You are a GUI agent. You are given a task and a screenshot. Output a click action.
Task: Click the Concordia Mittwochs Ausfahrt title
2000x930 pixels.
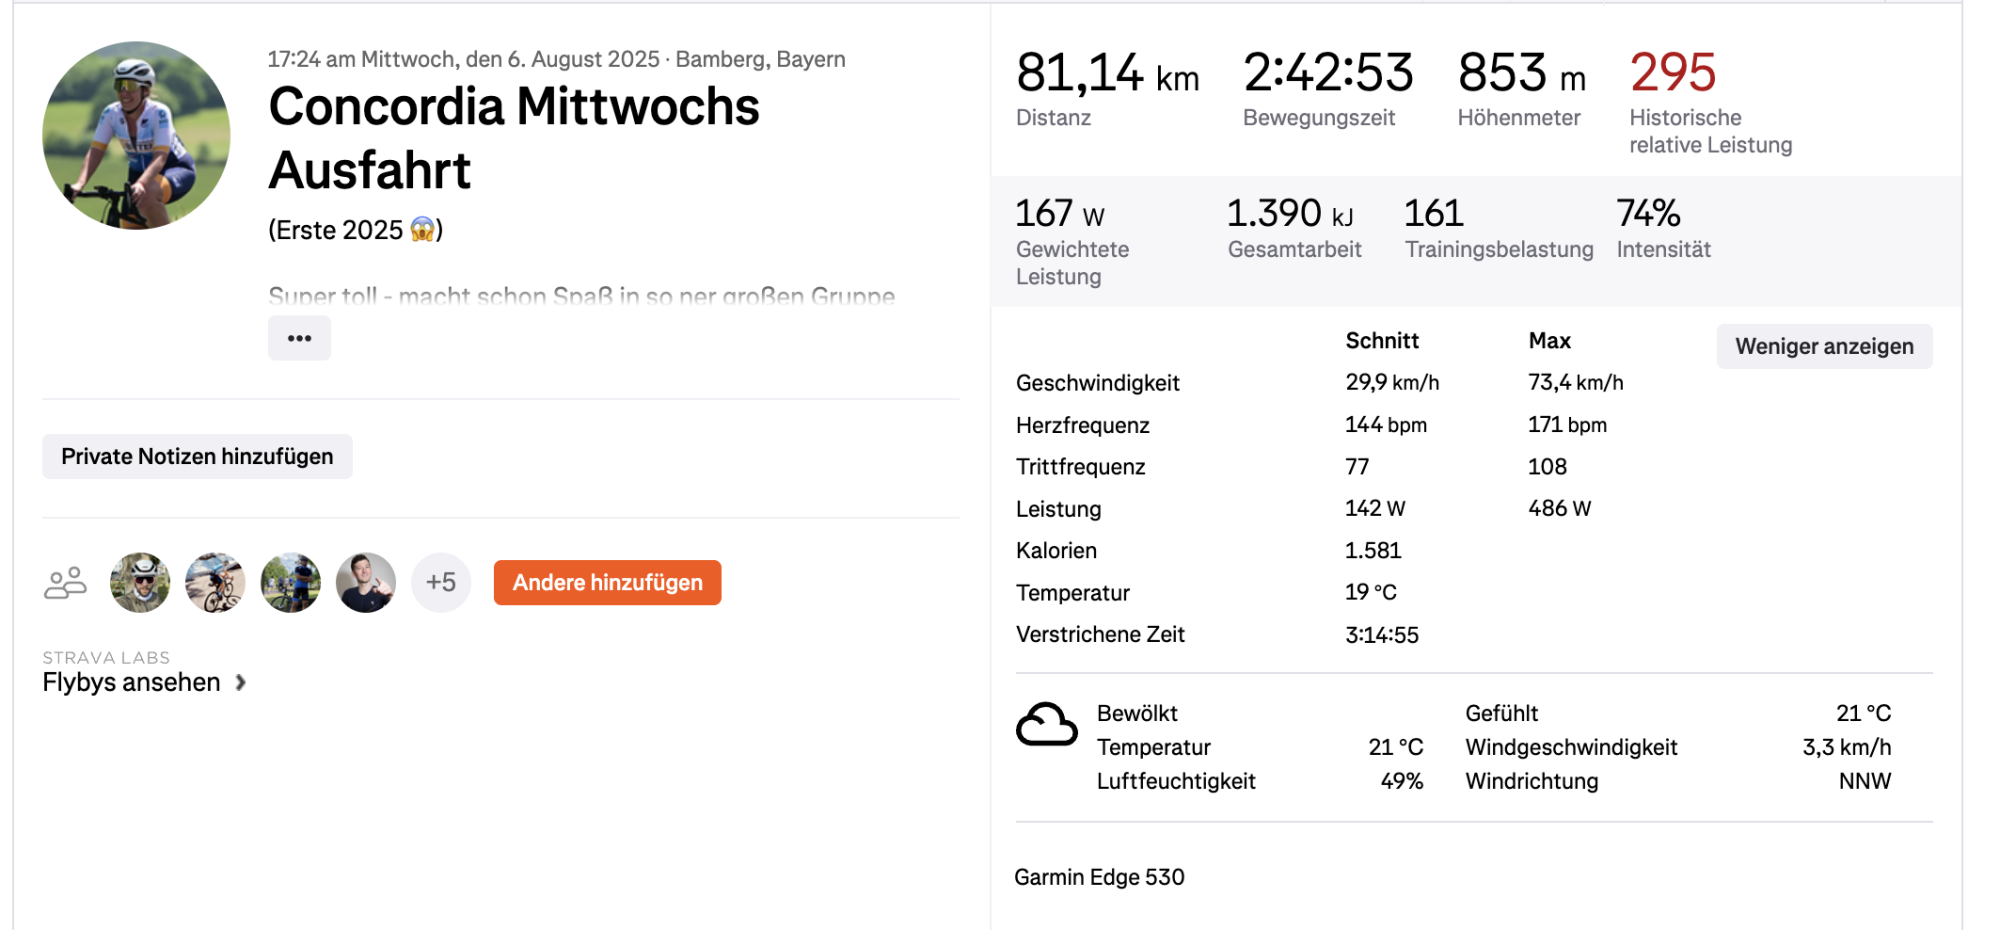pos(514,138)
